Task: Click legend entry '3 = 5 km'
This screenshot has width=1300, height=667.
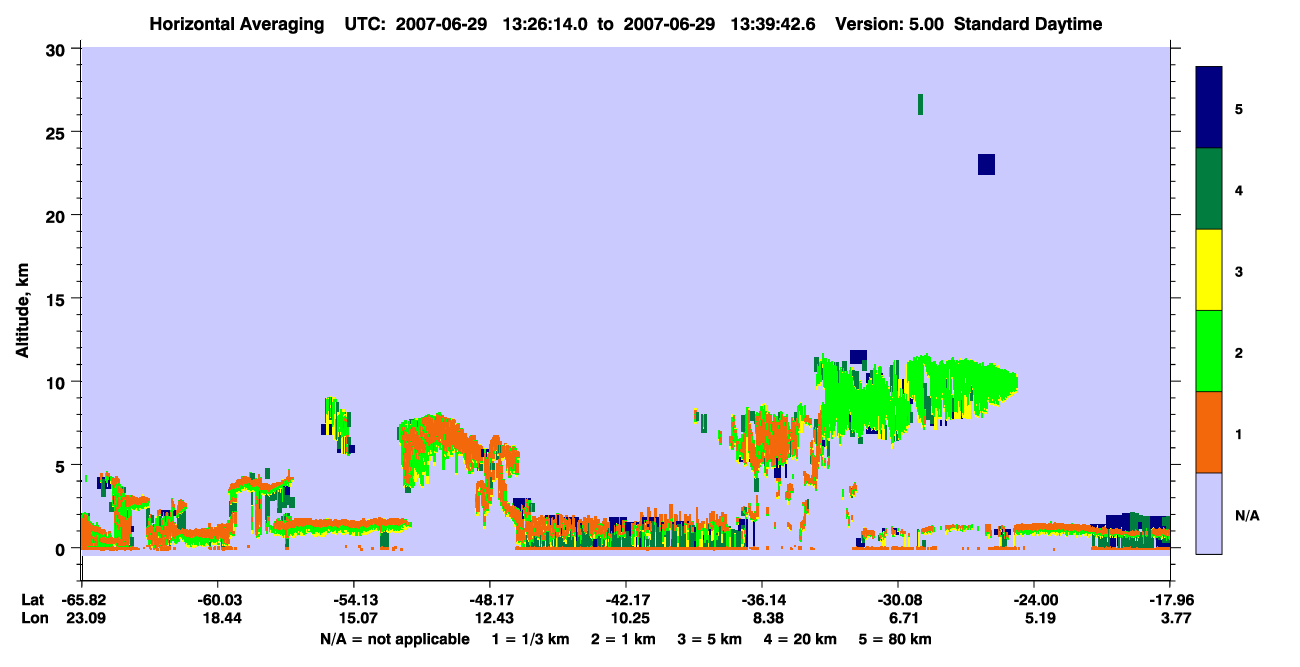Action: click(710, 639)
